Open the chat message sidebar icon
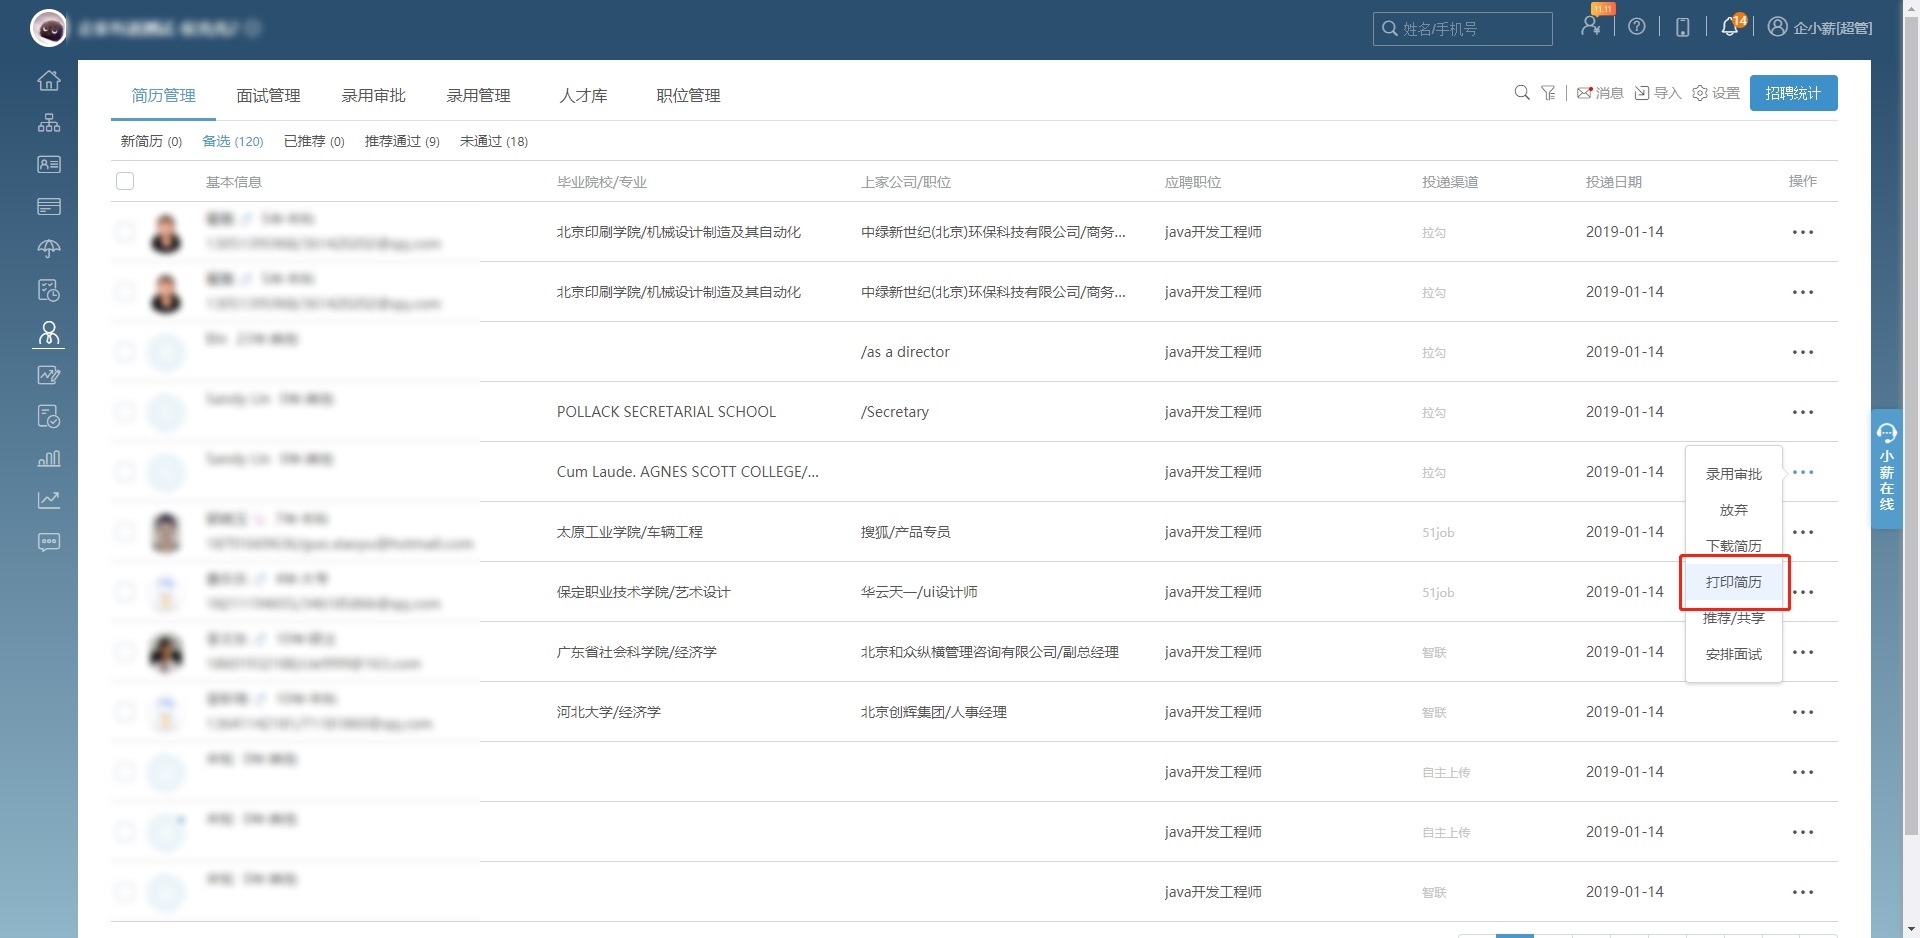Screen dimensions: 1920x938 coord(48,542)
